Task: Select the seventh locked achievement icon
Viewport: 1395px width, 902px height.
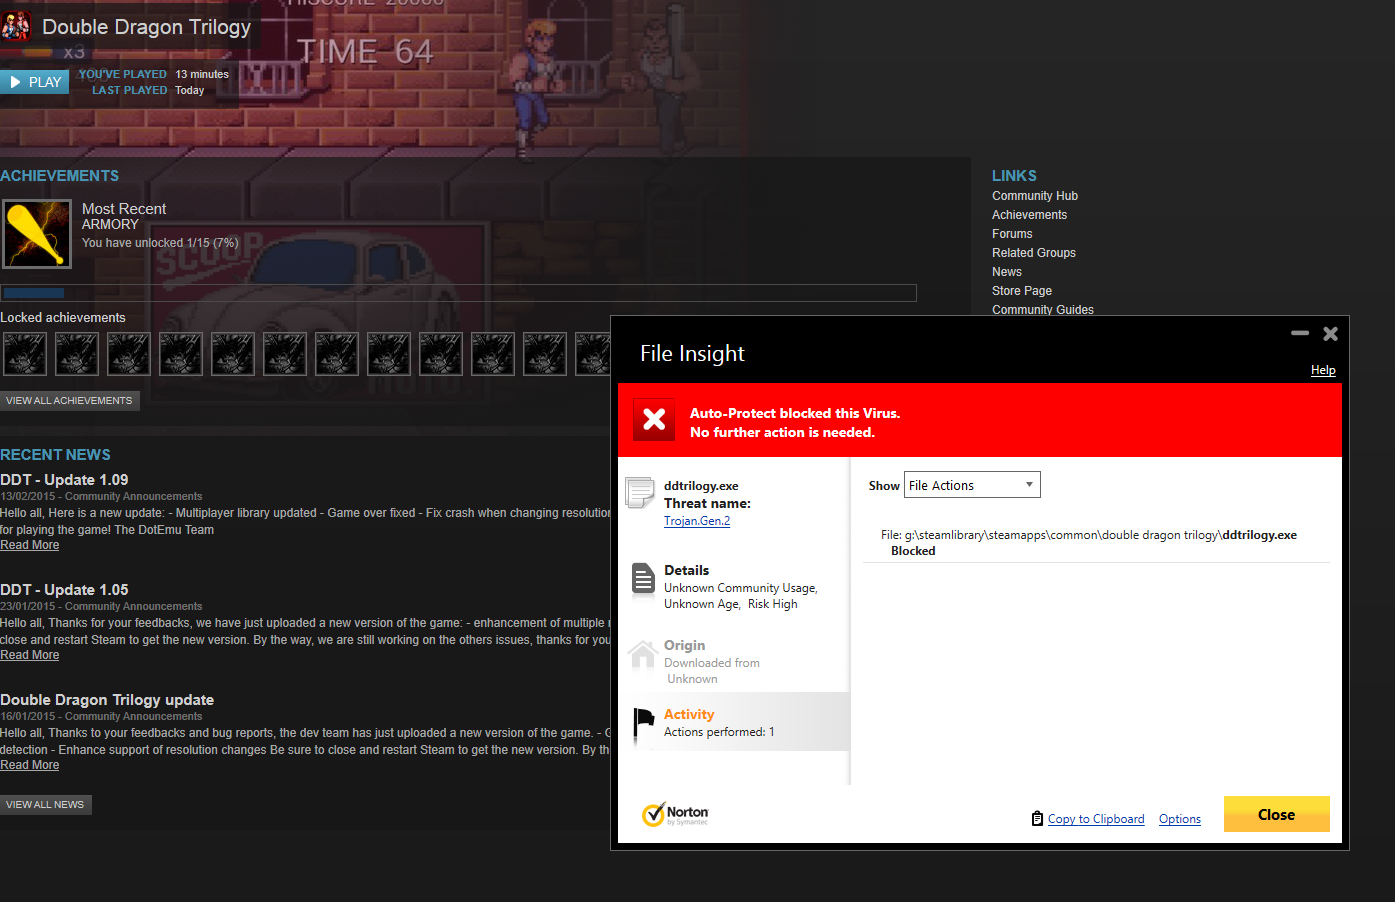Action: tap(337, 354)
